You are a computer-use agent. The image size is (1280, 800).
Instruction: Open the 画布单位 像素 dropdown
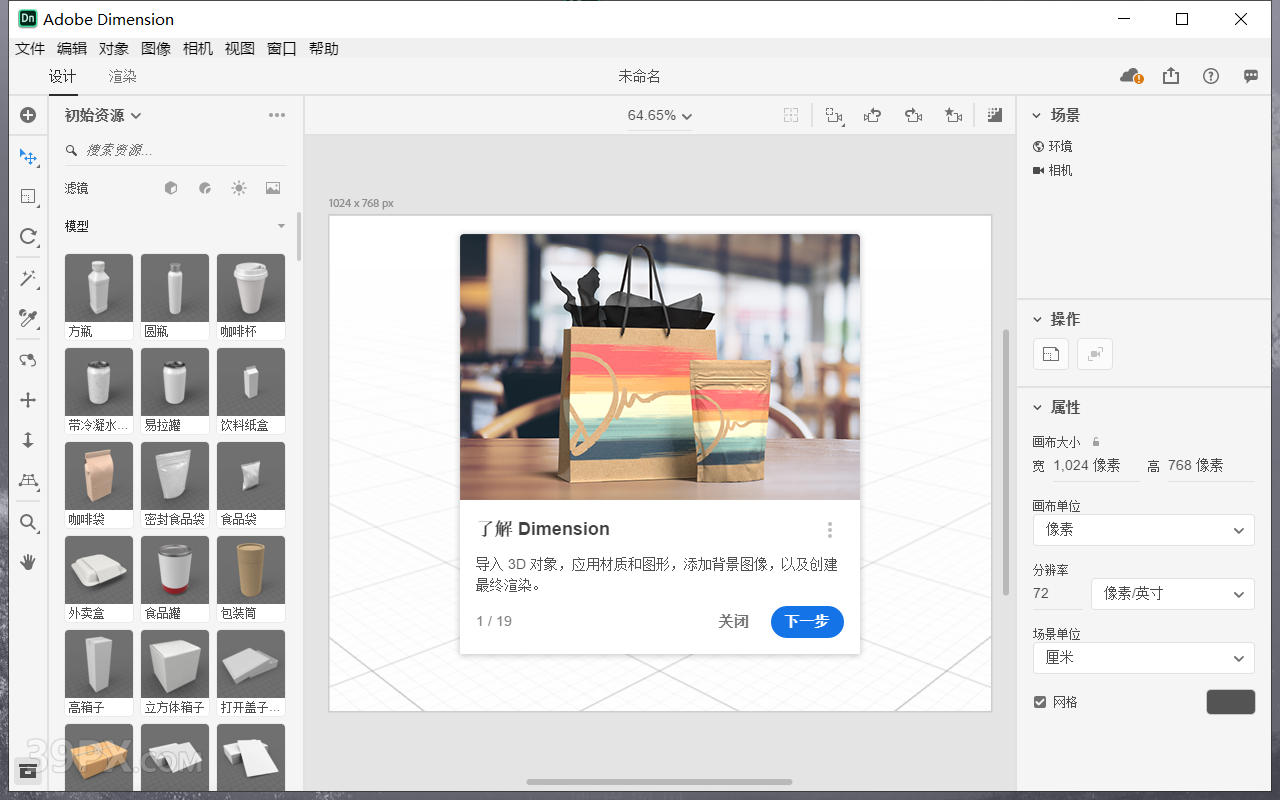(x=1143, y=530)
